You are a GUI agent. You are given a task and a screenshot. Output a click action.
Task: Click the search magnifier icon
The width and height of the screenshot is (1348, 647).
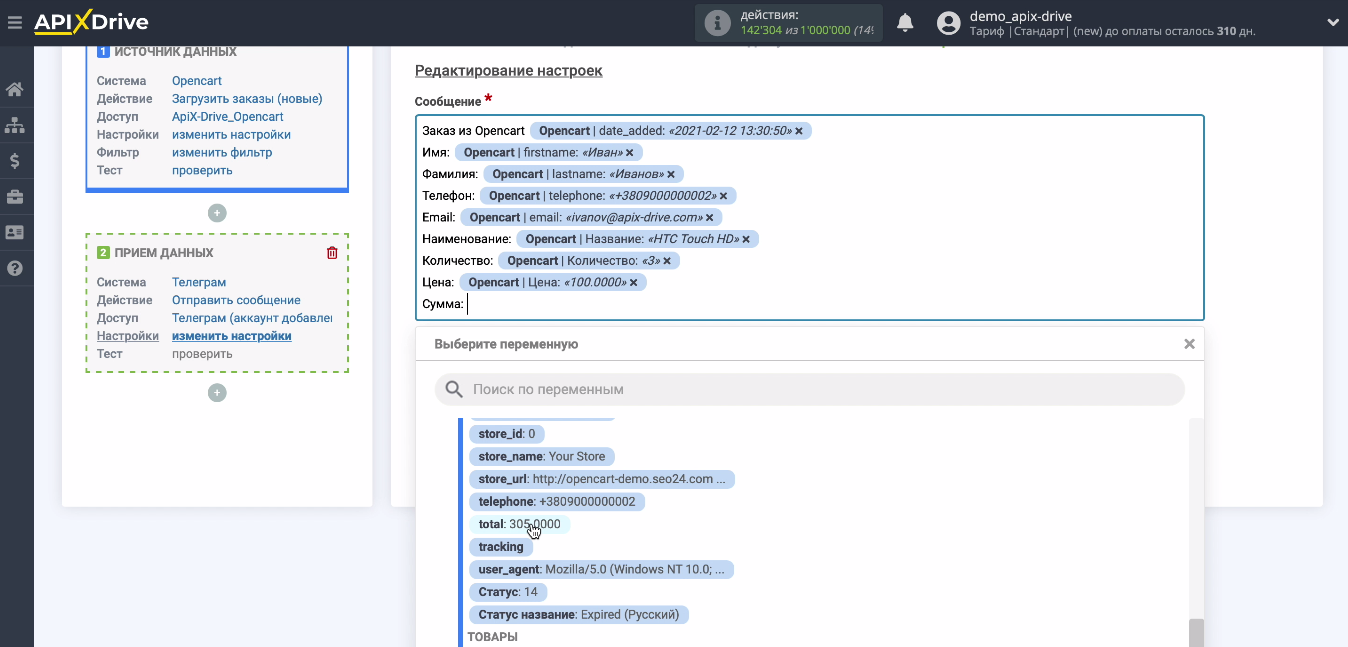453,389
